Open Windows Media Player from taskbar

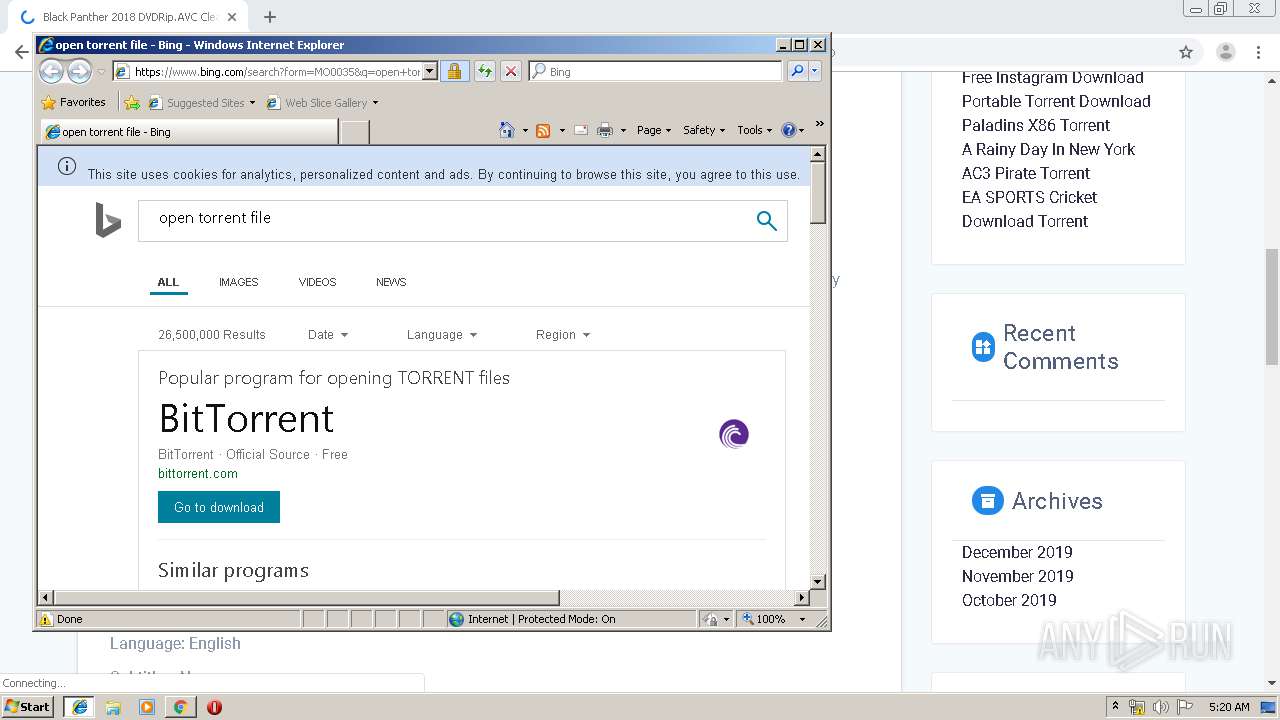pyautogui.click(x=147, y=707)
